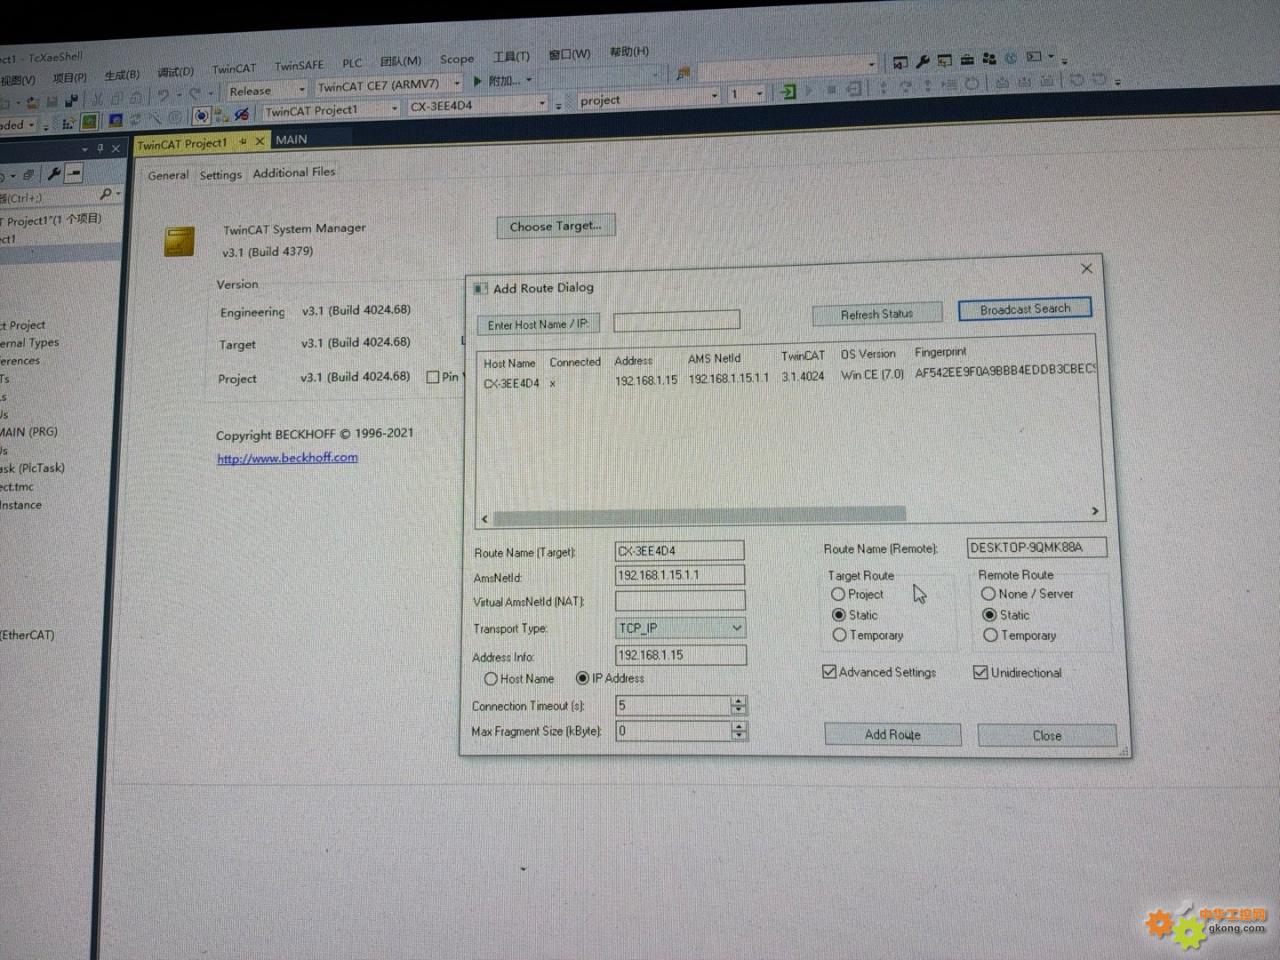Select the Temporary target route option
The width and height of the screenshot is (1280, 960).
(x=839, y=635)
